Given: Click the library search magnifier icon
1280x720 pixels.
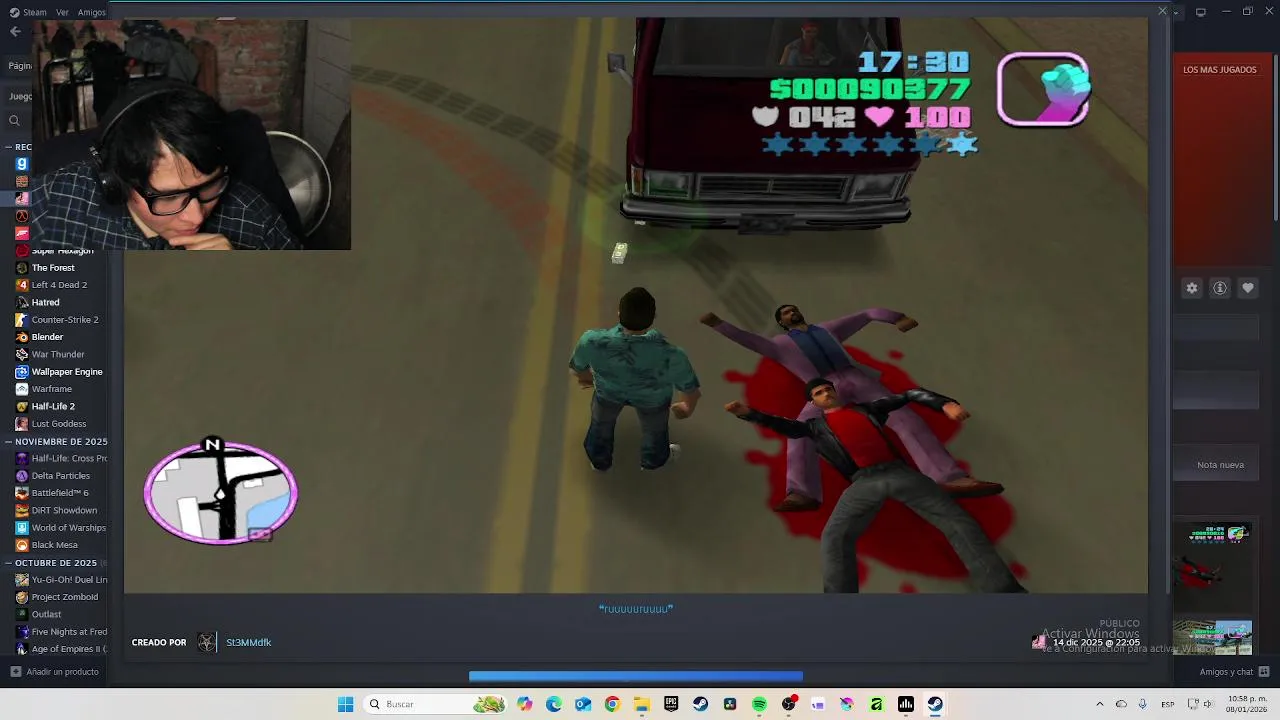Looking at the screenshot, I should tap(14, 121).
